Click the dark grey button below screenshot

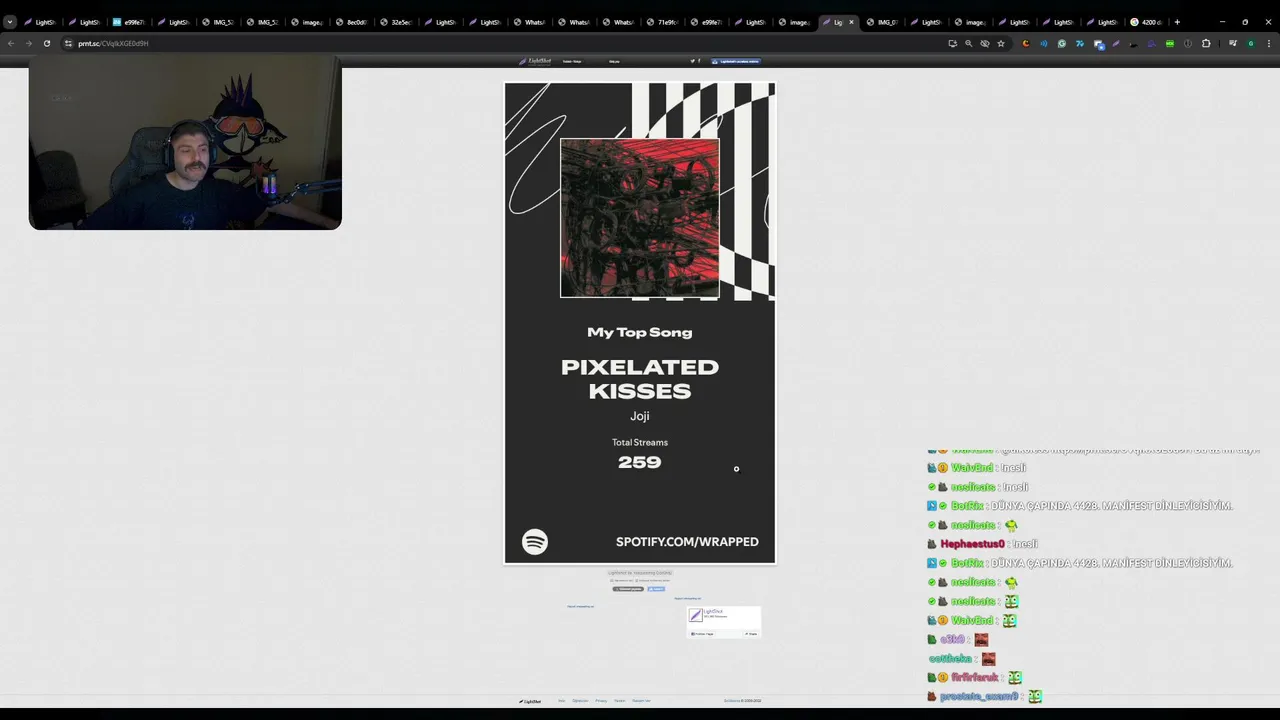pyautogui.click(x=628, y=589)
